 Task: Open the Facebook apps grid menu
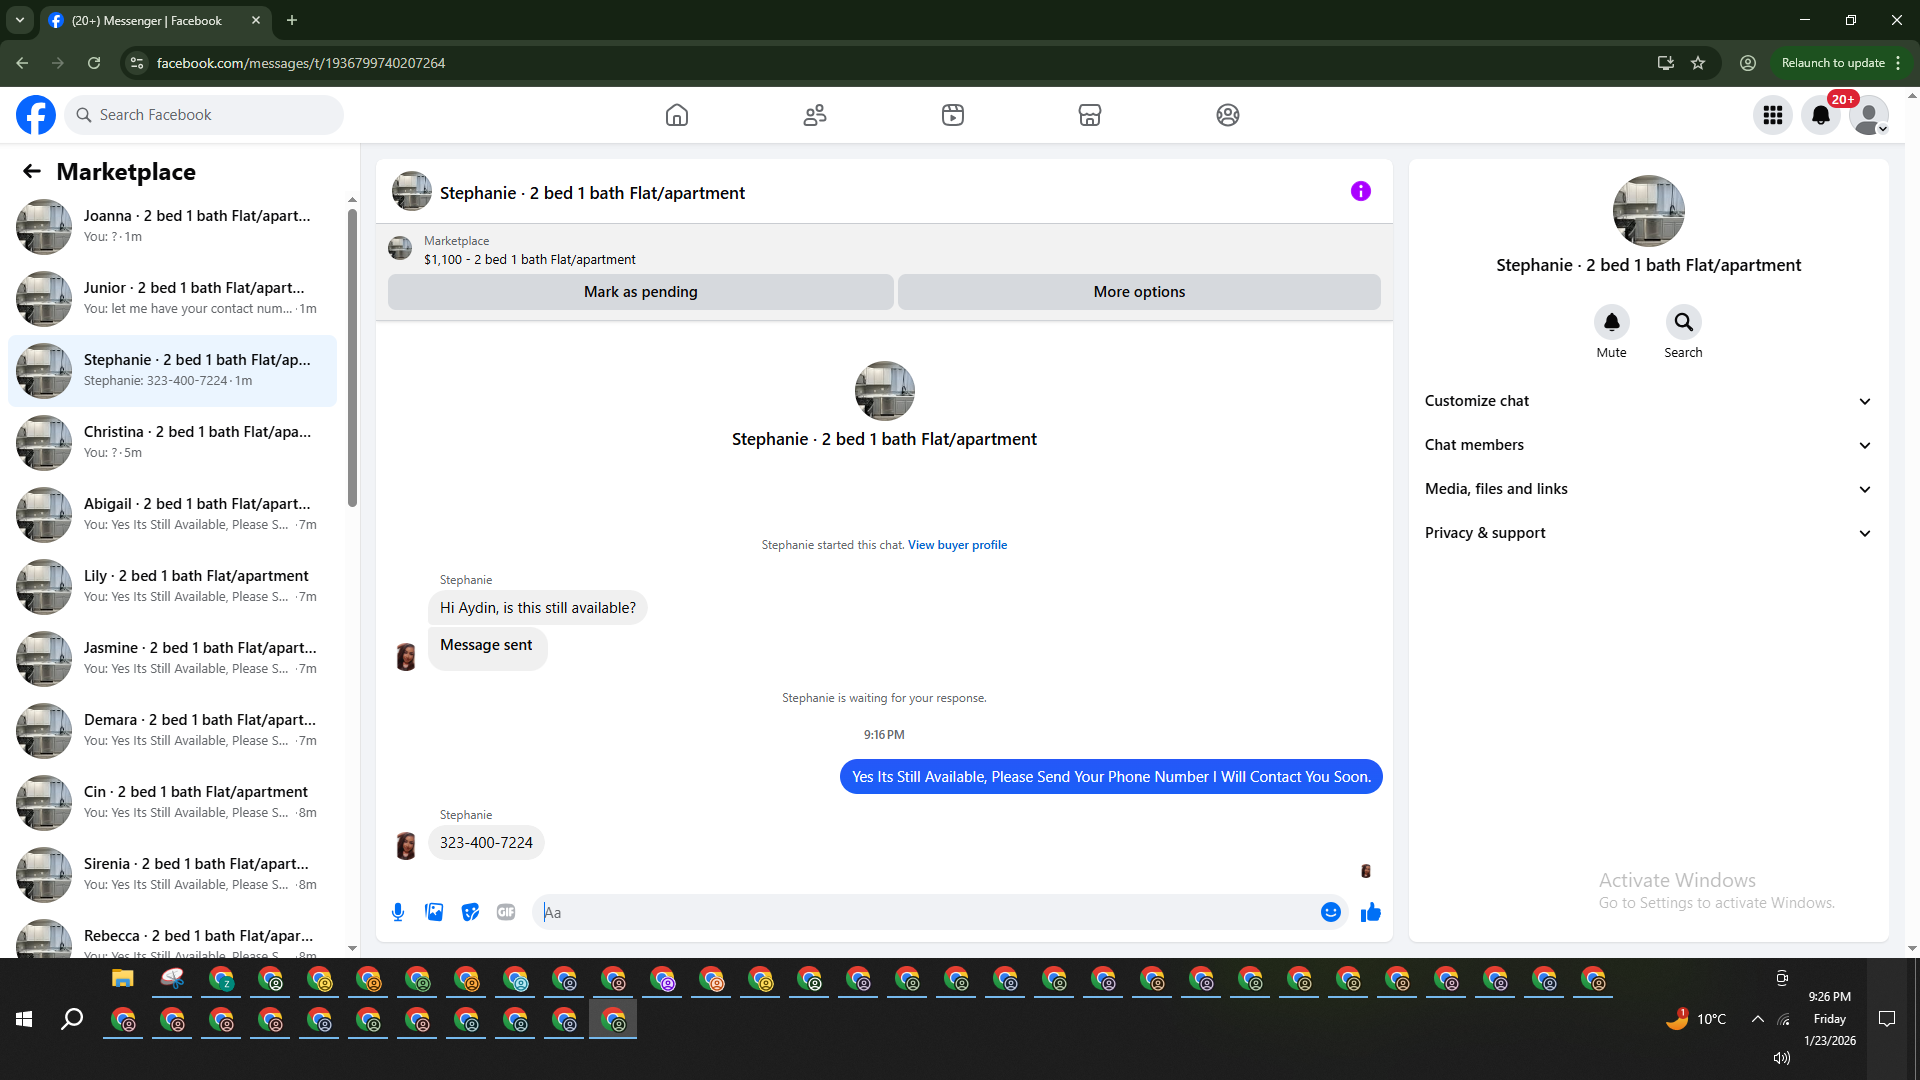pyautogui.click(x=1773, y=115)
